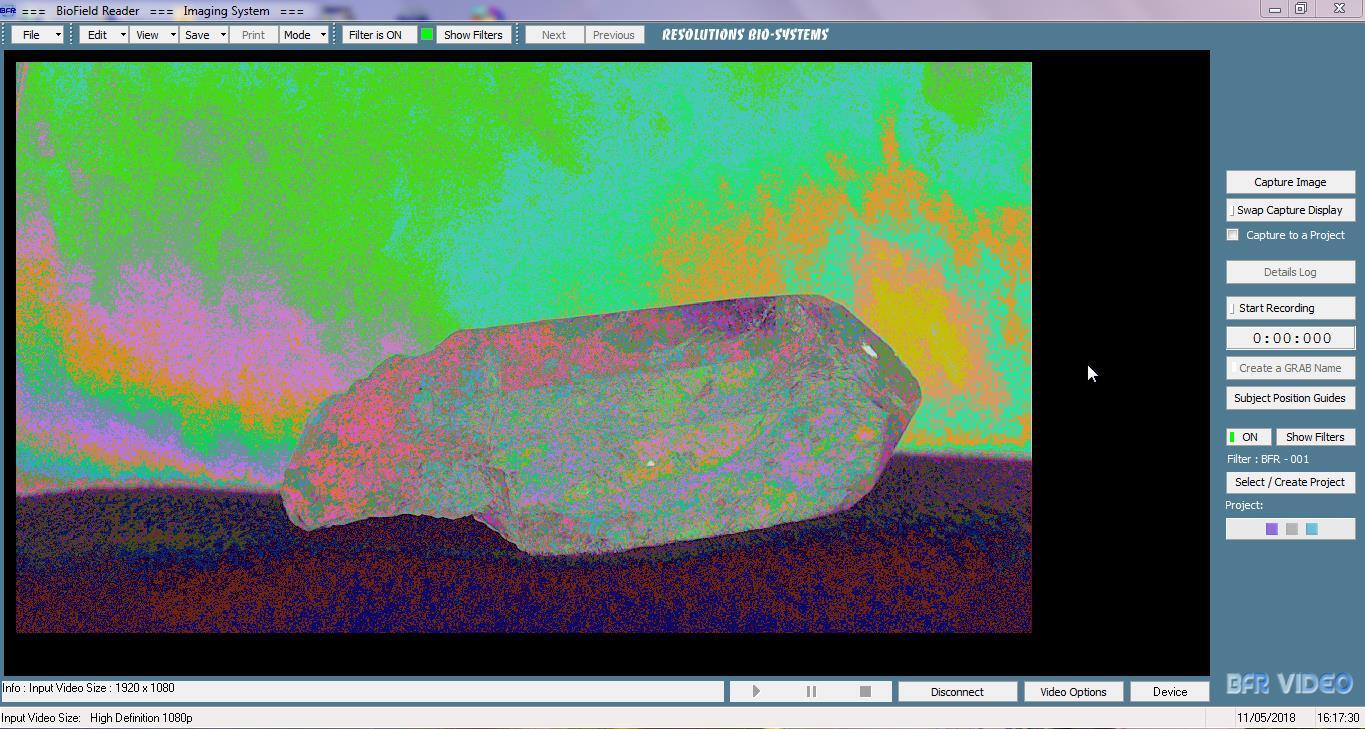
Task: Open the Edit menu
Action: (x=103, y=35)
